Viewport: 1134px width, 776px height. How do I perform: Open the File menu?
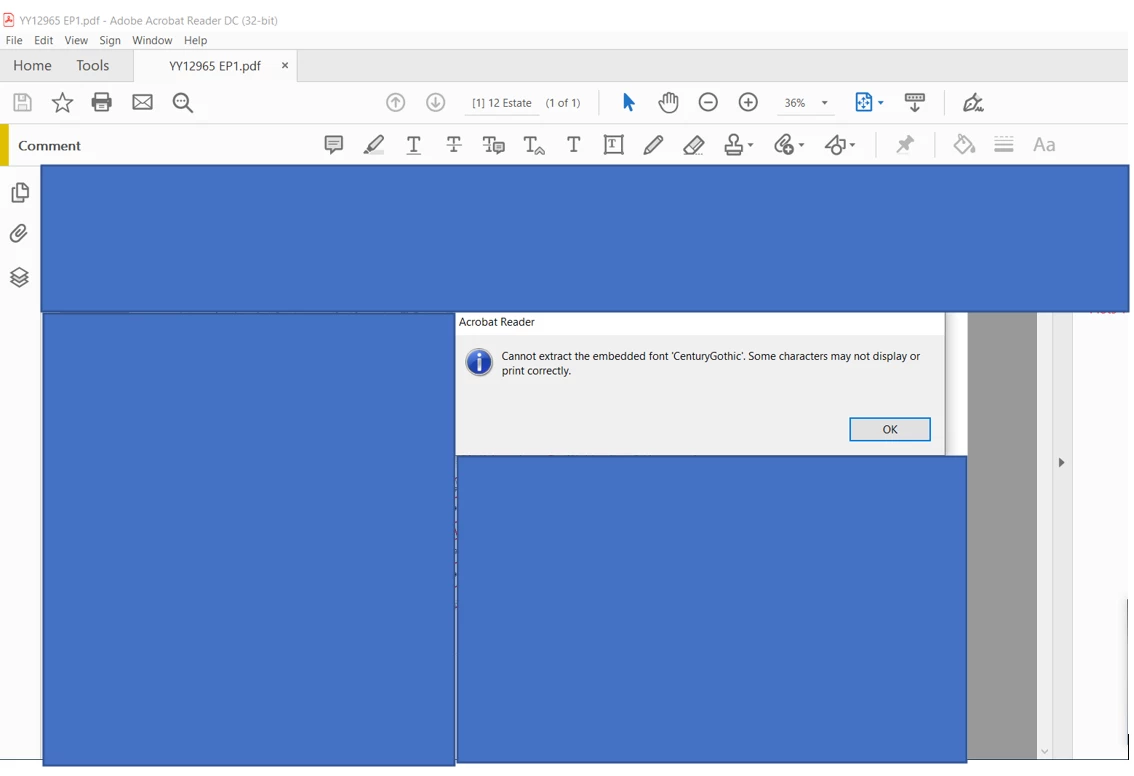(14, 40)
